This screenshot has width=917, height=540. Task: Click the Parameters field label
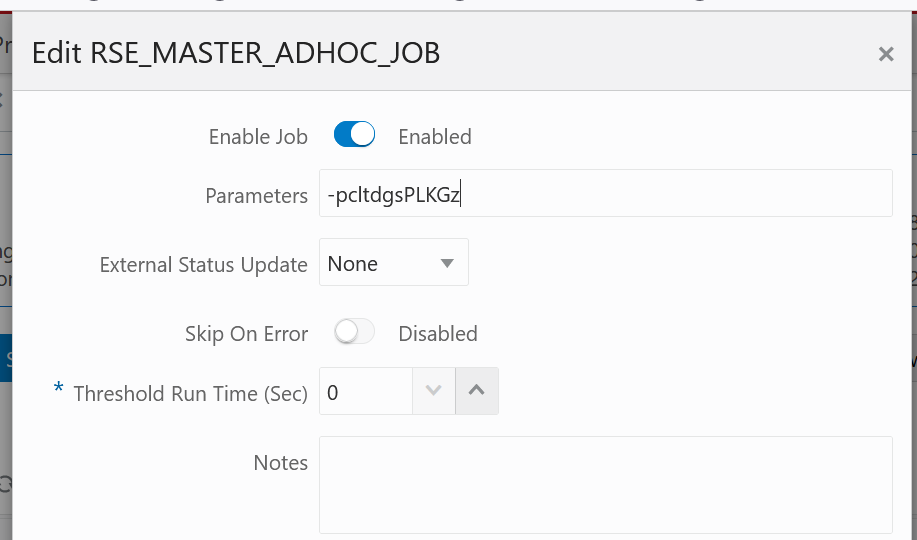pos(256,196)
